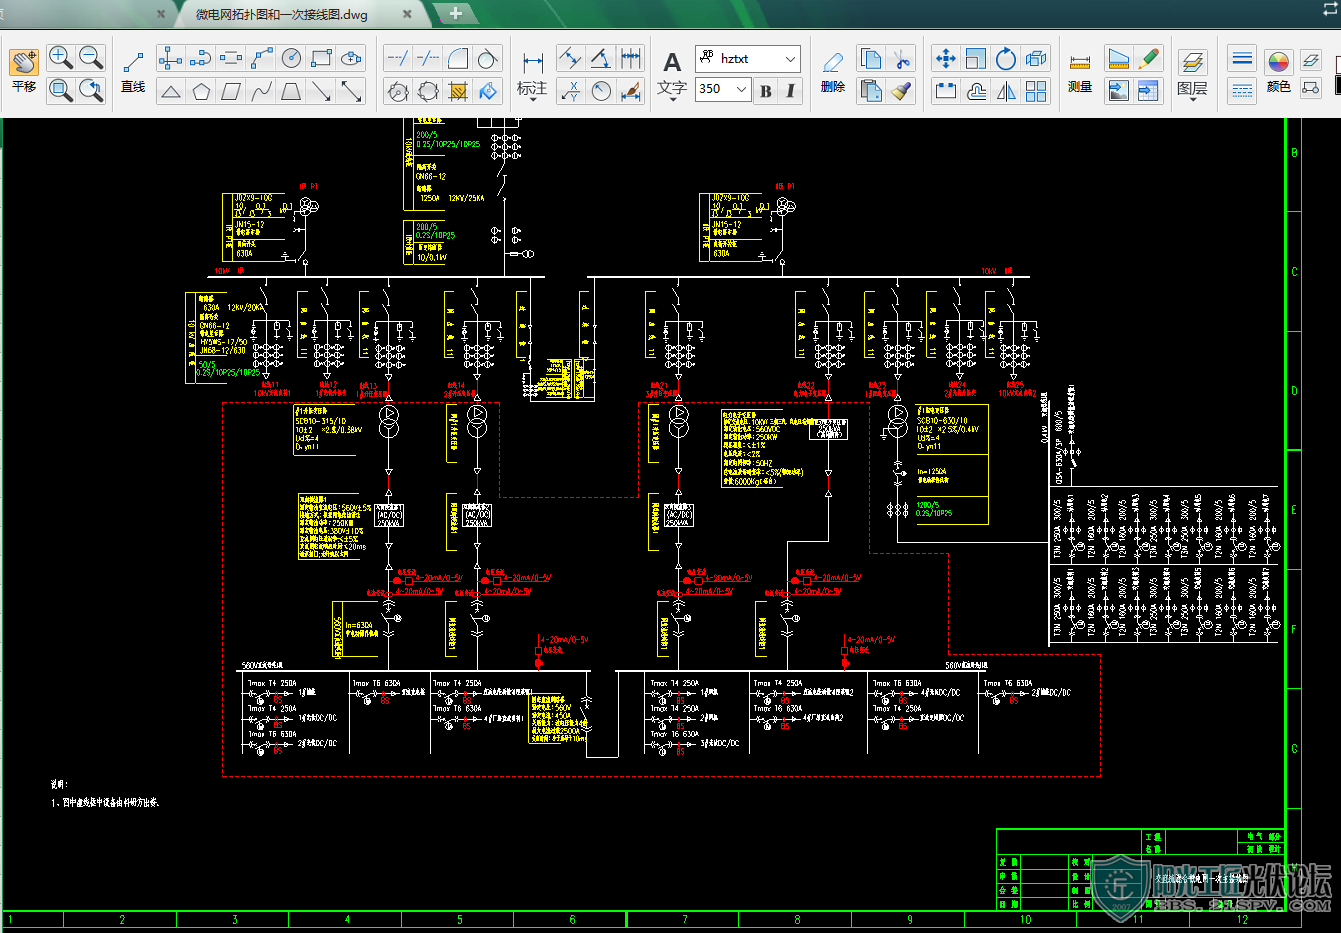Select the rotate tool
1341x933 pixels.
[x=1005, y=58]
